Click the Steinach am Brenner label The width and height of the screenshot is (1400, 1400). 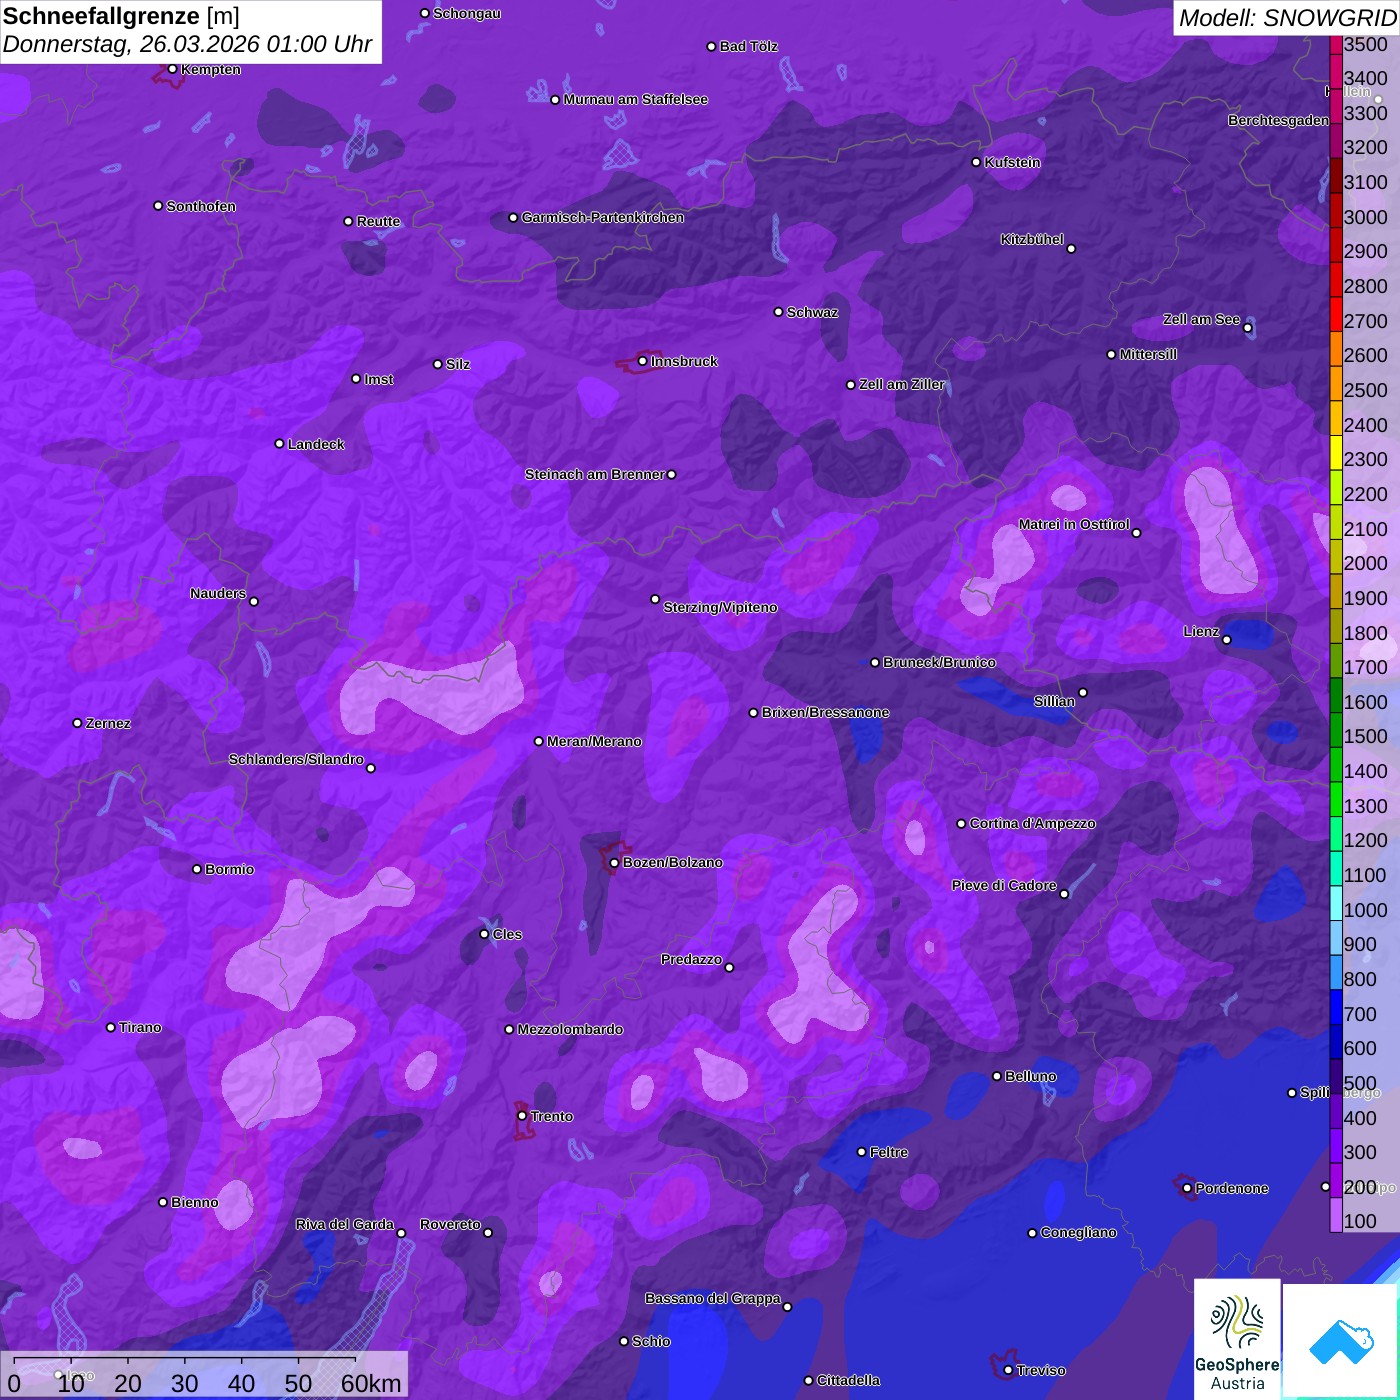tap(595, 474)
